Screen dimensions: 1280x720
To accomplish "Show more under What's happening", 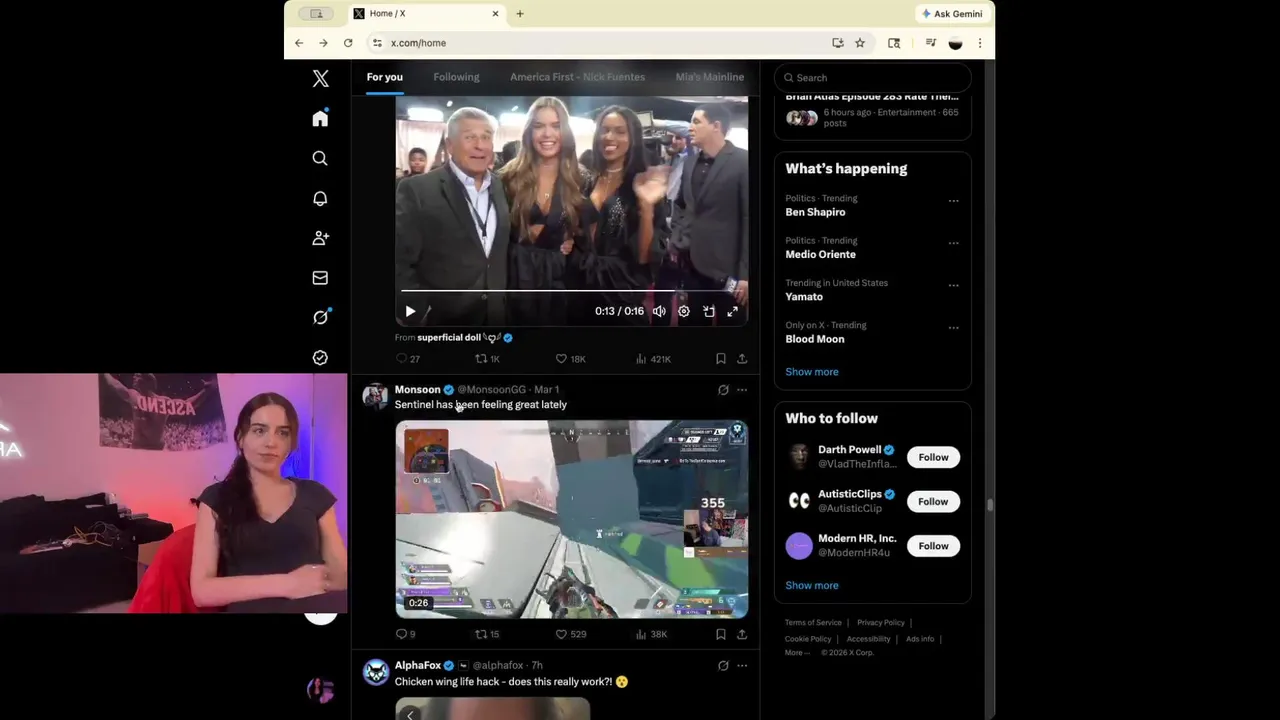I will (812, 372).
